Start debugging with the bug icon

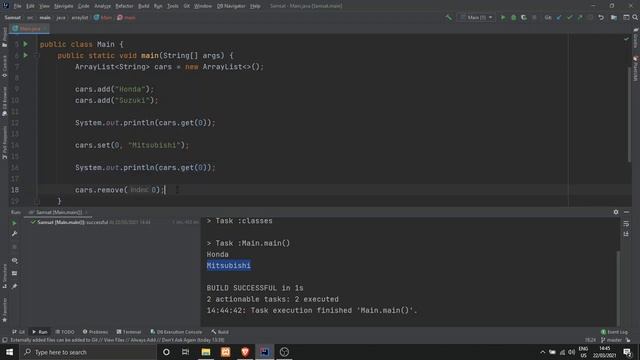click(x=513, y=18)
